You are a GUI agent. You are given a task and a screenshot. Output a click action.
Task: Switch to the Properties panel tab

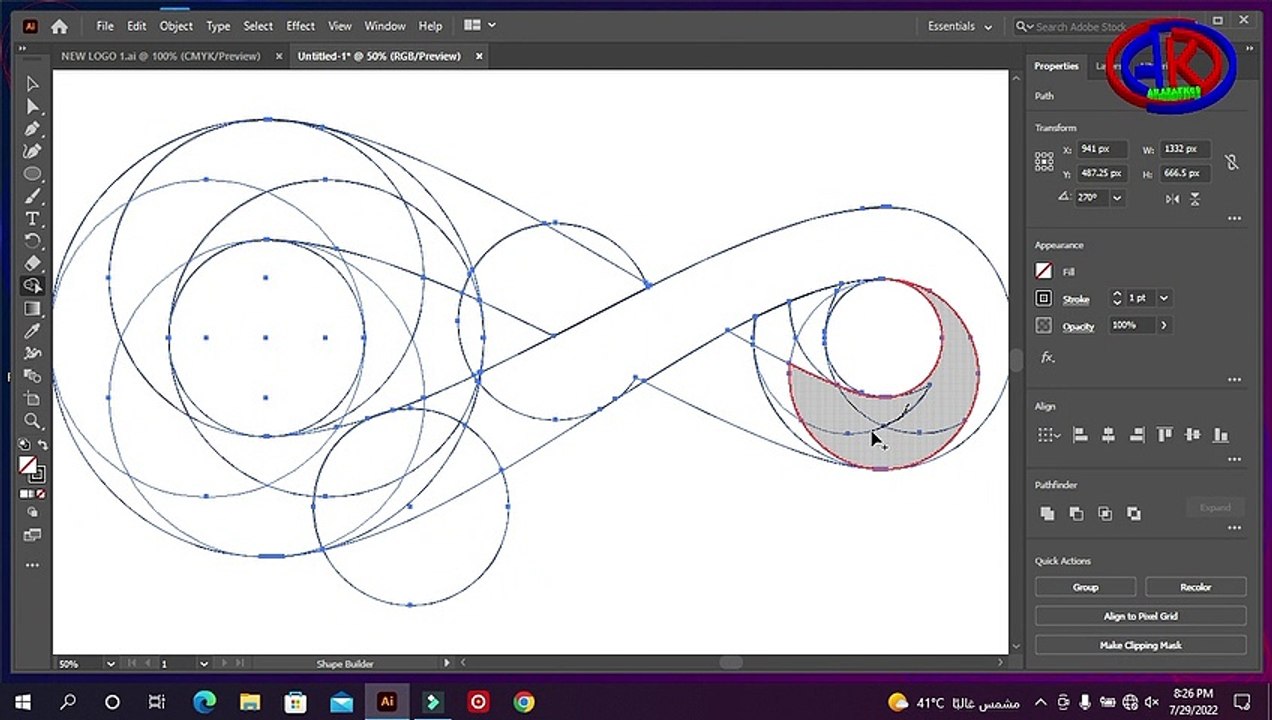click(x=1056, y=66)
